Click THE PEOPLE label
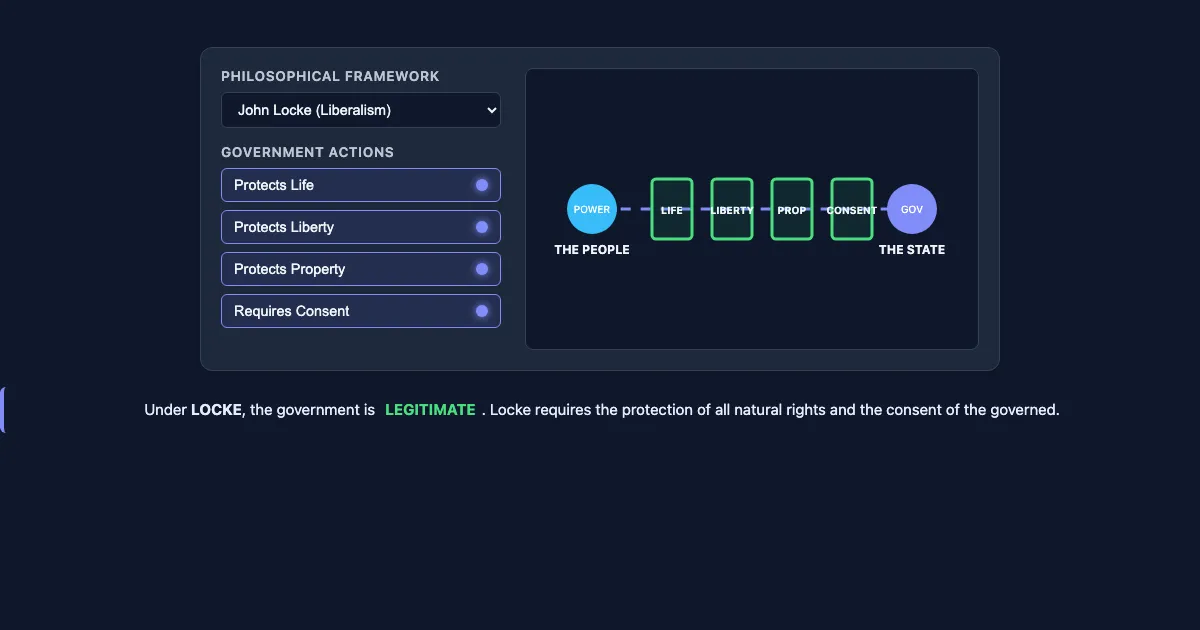The image size is (1200, 630). point(592,250)
